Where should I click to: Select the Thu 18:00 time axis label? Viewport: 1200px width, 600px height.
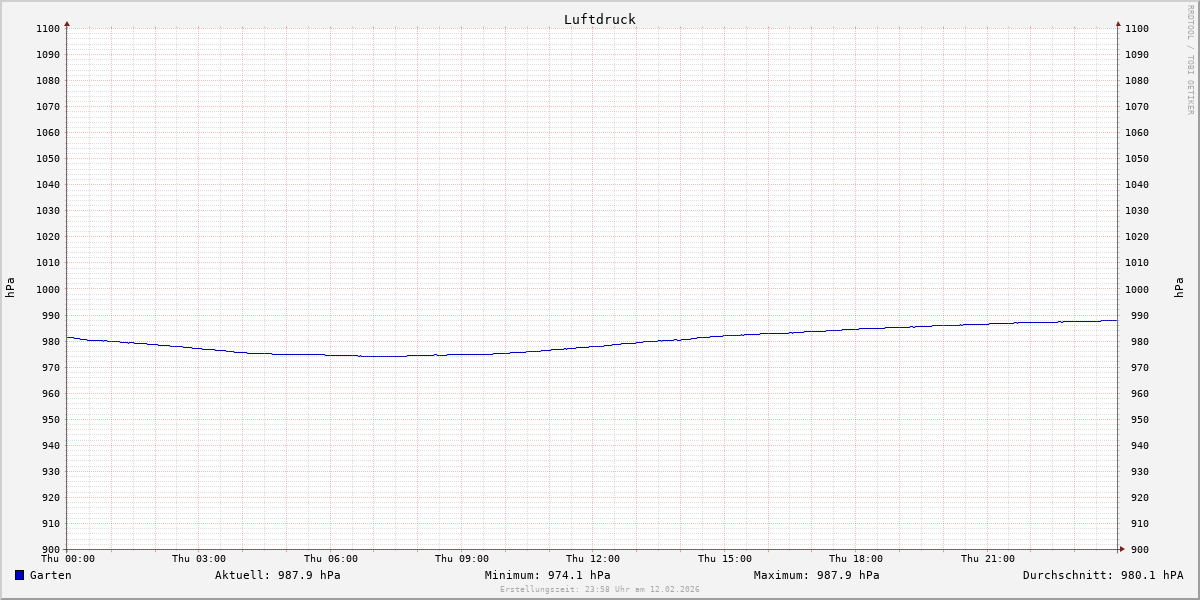(x=855, y=559)
